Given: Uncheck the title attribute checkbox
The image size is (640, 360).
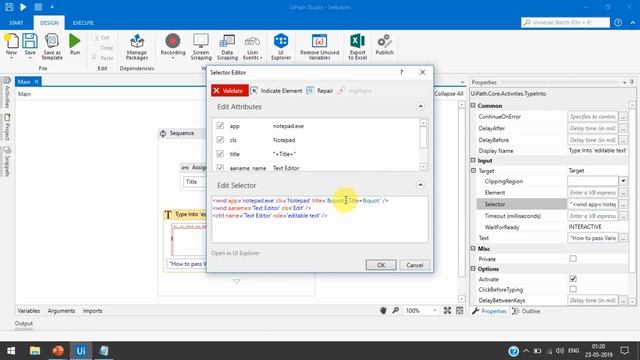Looking at the screenshot, I should (220, 154).
